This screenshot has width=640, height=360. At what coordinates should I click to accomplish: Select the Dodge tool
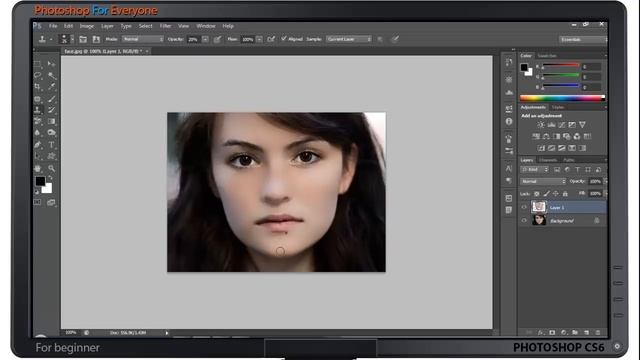coord(51,133)
